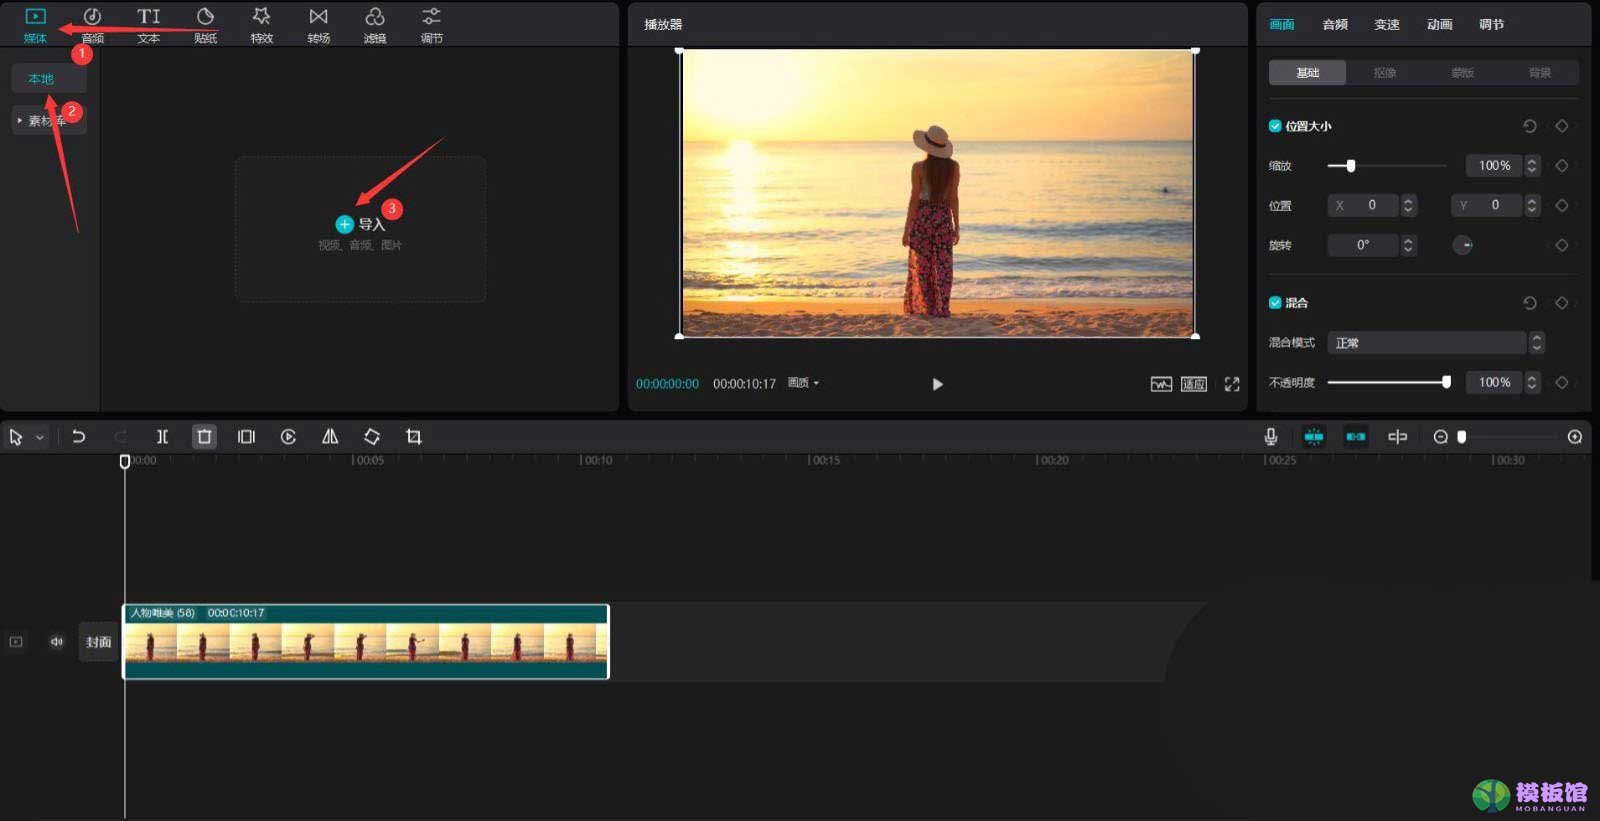Add keyframe for 不透明度 opacity
Screen dimensions: 1600x821
tap(1562, 382)
